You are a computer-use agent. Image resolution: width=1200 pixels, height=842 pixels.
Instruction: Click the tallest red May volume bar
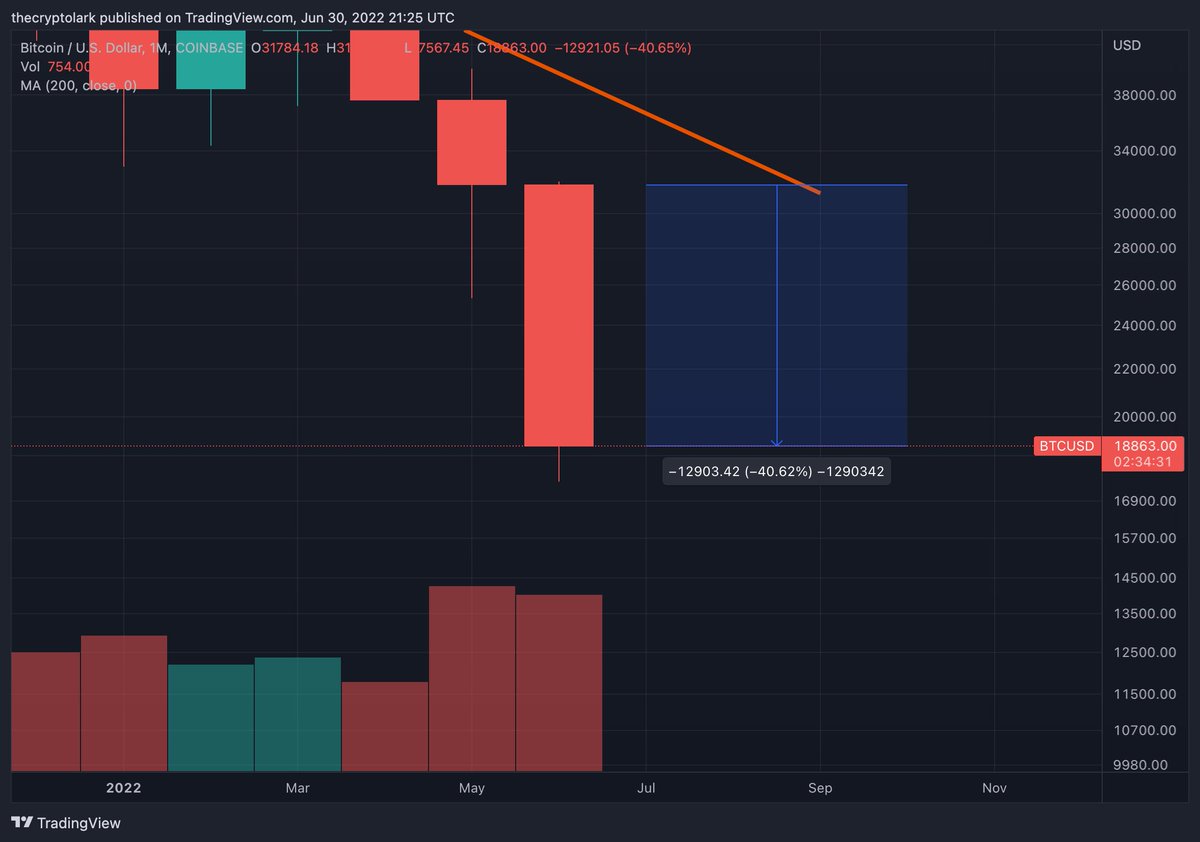472,679
